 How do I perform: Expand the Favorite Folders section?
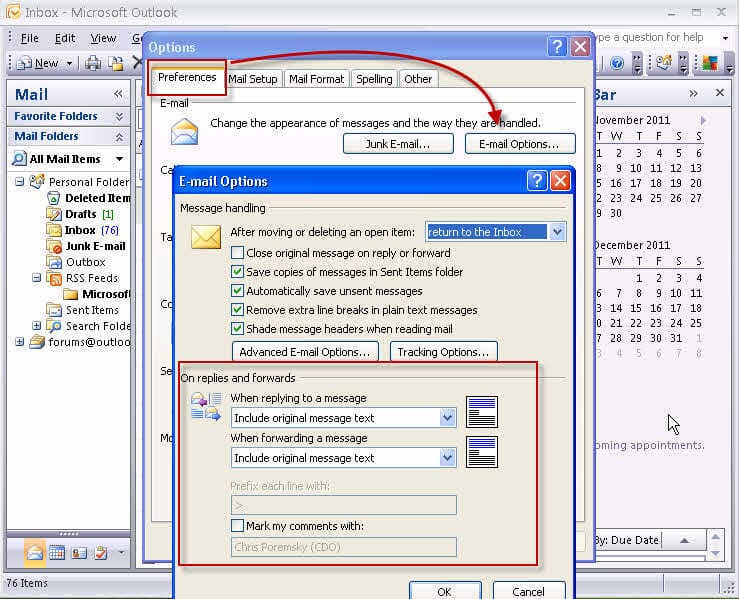(x=119, y=116)
